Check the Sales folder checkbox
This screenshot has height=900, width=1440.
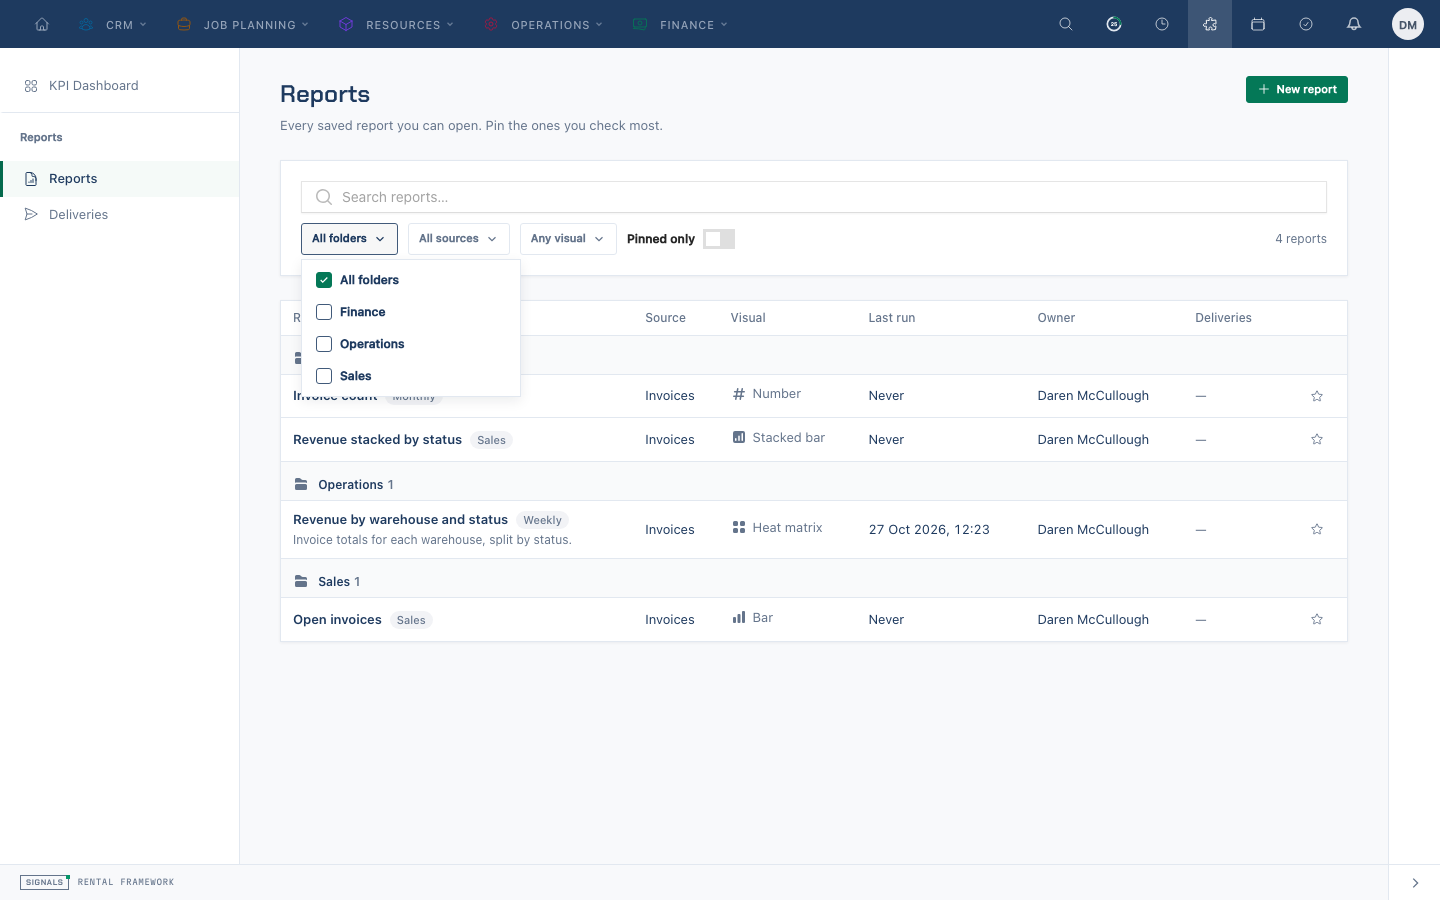324,376
